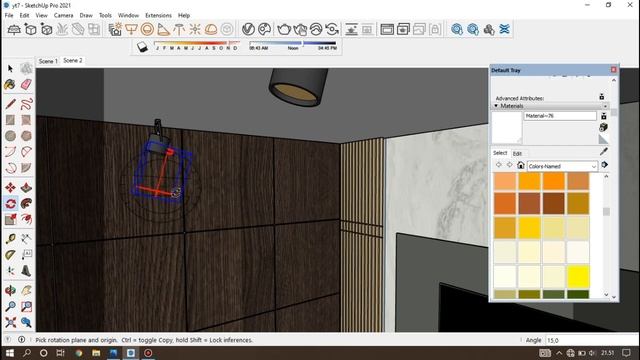Viewport: 640px width, 360px height.
Task: Select the 2 Point Arc tool
Action: click(x=26, y=152)
